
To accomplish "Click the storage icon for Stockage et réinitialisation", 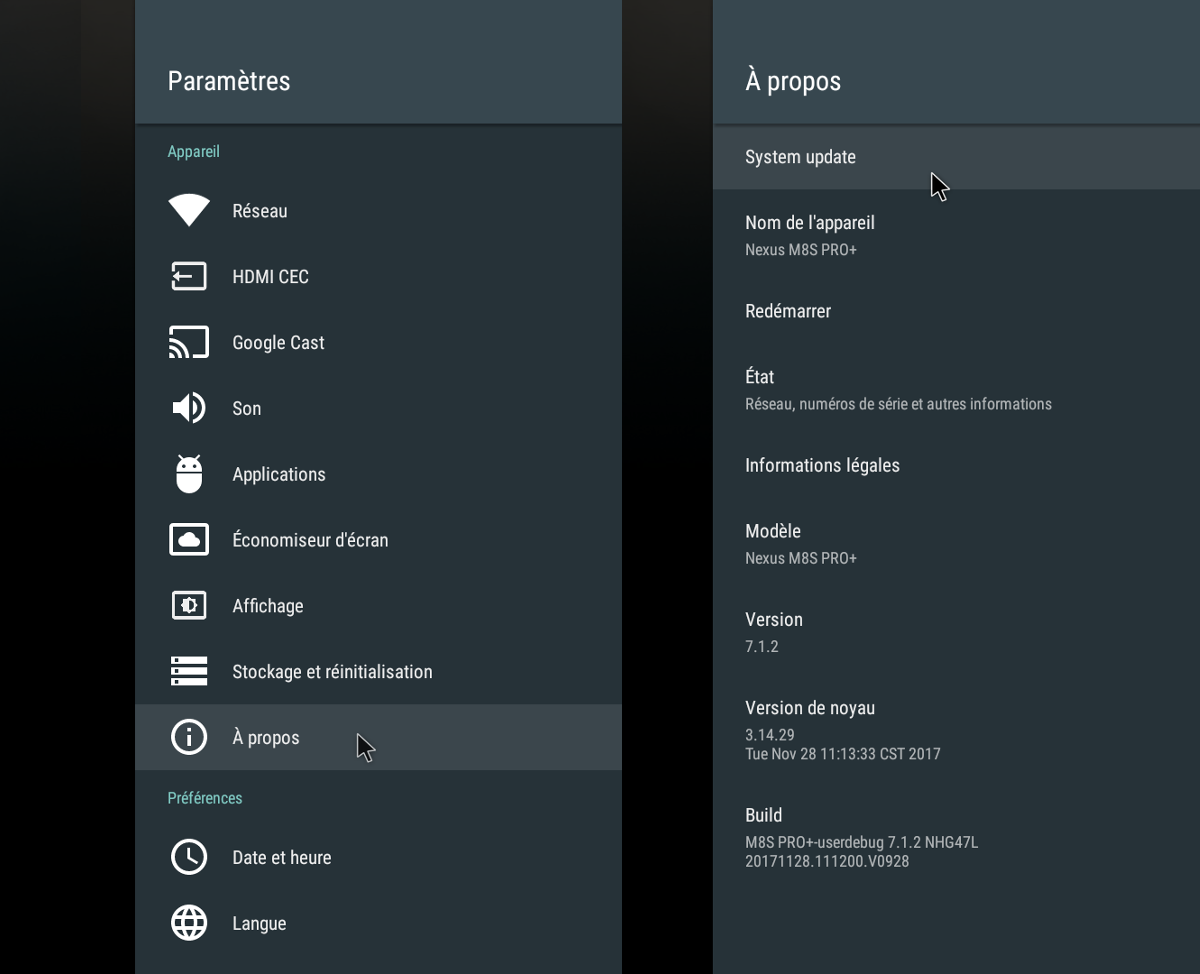I will [x=189, y=672].
